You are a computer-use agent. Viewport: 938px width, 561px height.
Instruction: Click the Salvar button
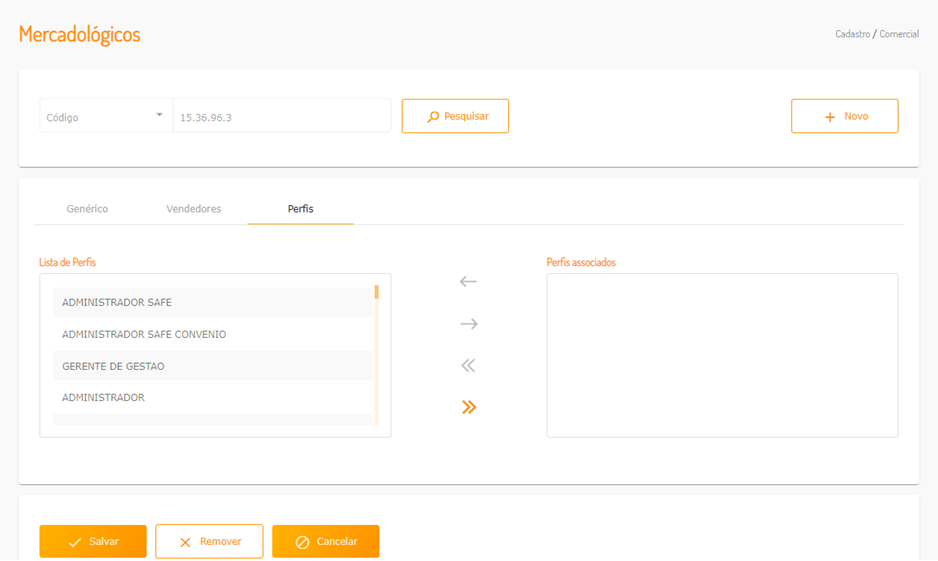coord(93,541)
